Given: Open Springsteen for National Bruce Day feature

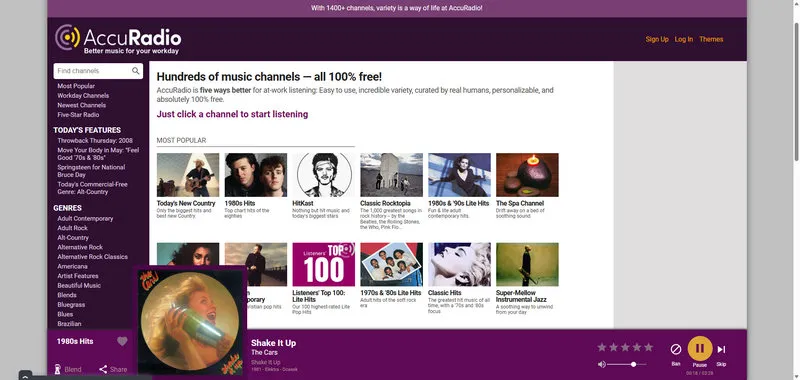Looking at the screenshot, I should click(x=91, y=171).
